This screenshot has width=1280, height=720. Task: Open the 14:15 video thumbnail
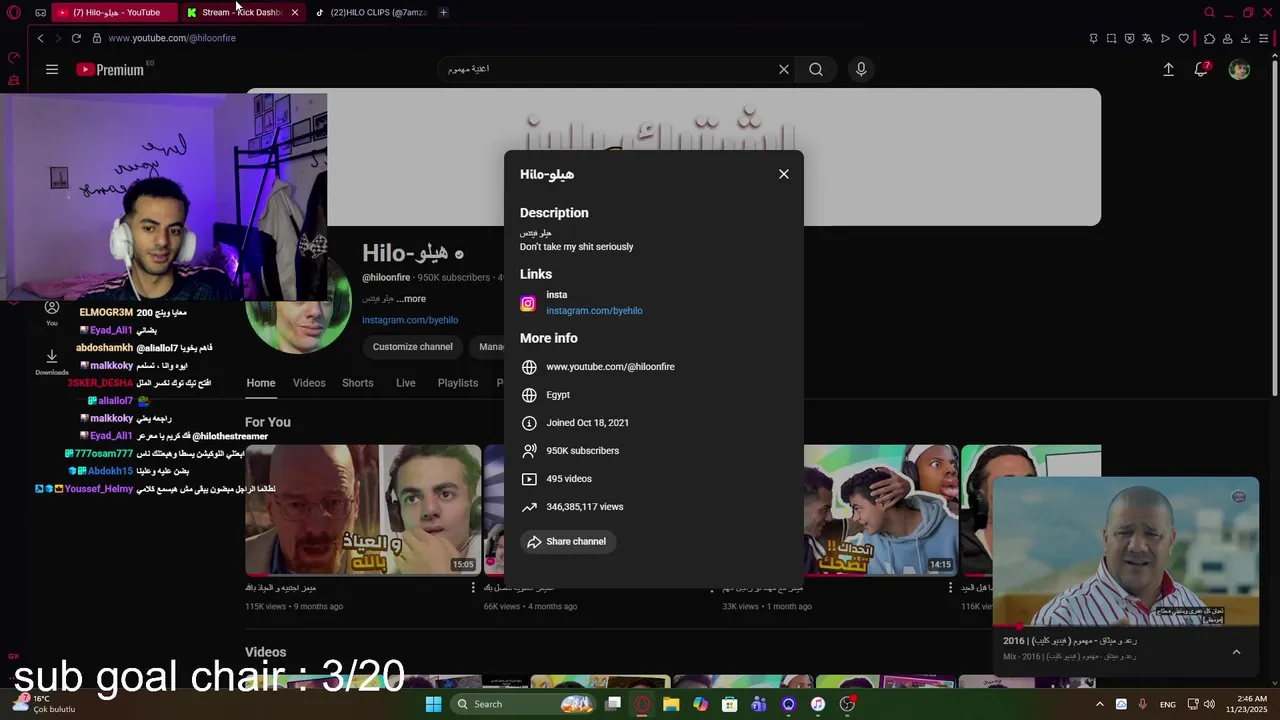(881, 510)
